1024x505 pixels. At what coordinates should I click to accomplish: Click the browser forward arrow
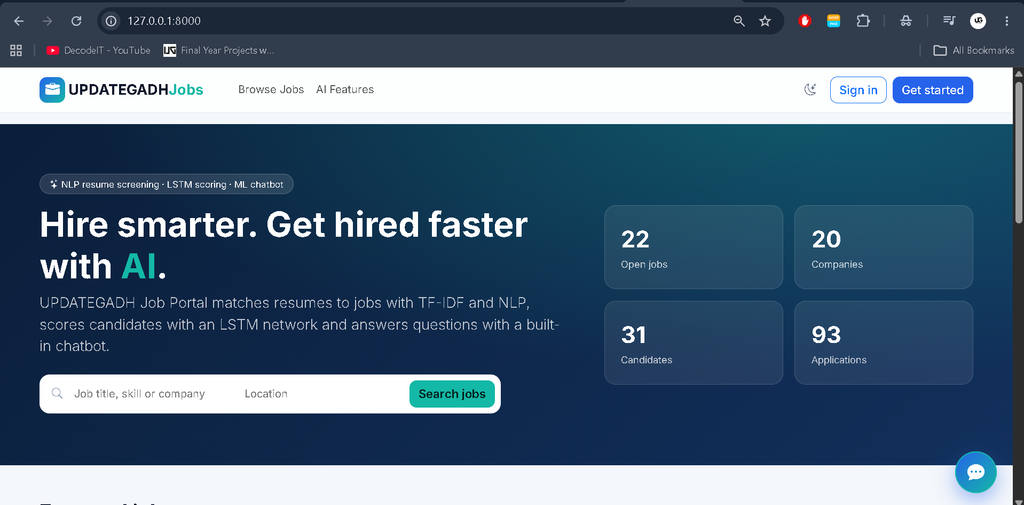[47, 21]
